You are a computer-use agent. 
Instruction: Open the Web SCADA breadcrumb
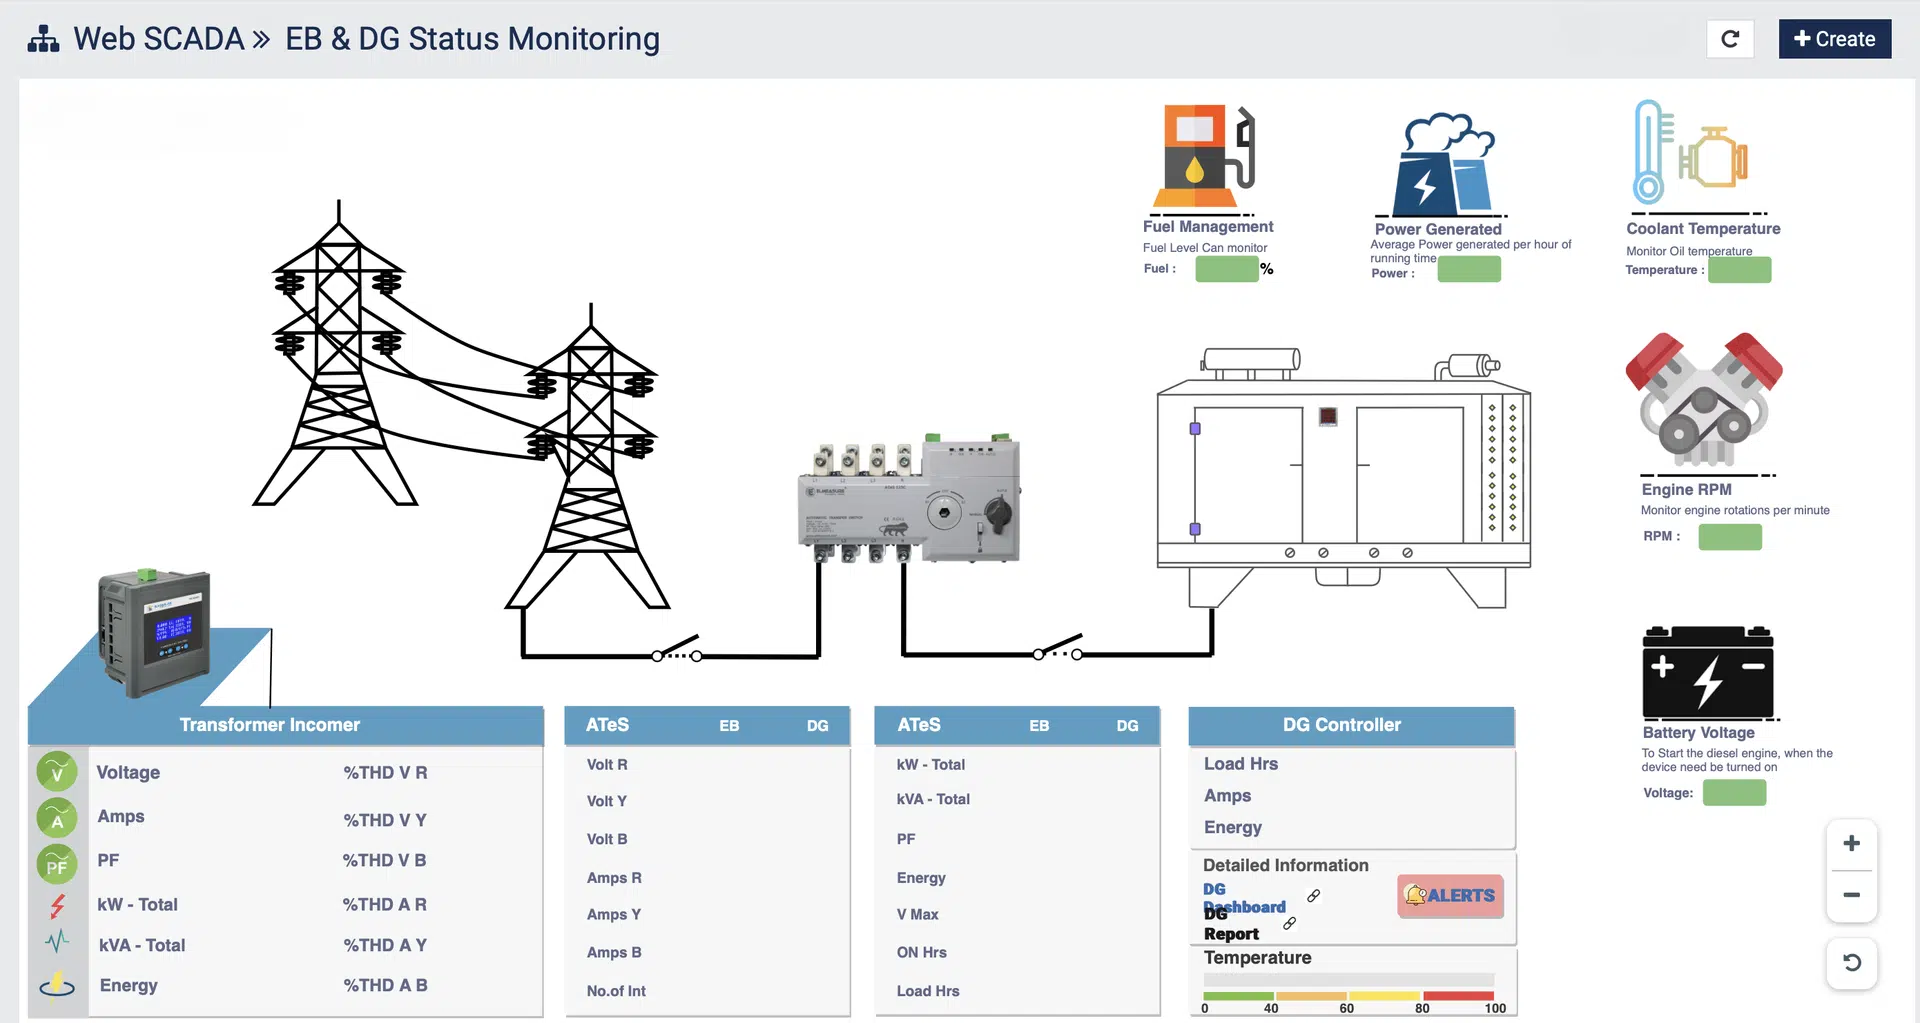(x=159, y=39)
